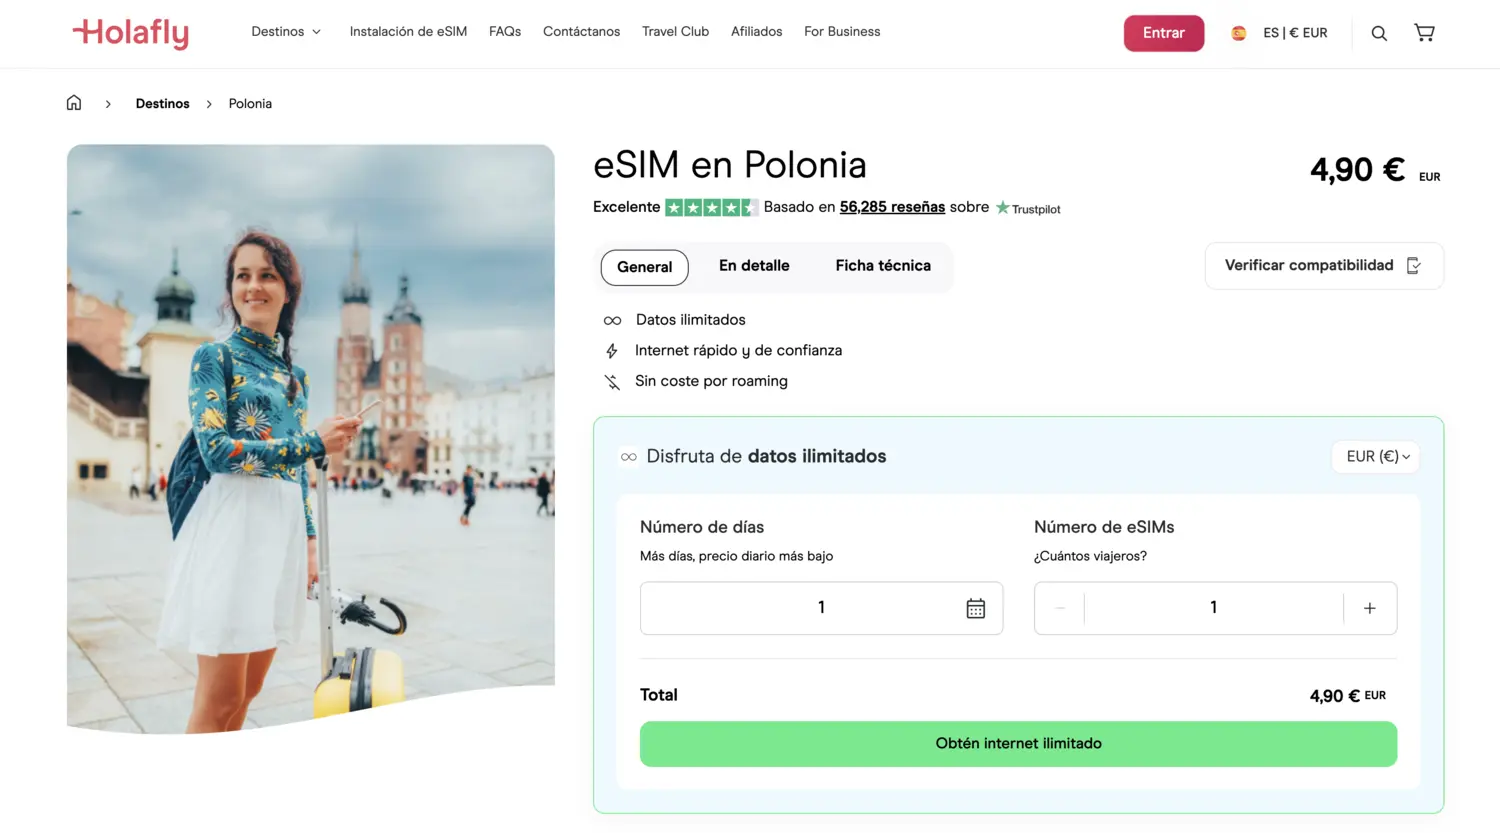Click the Entrar button
This screenshot has height=833, width=1500.
pos(1163,32)
